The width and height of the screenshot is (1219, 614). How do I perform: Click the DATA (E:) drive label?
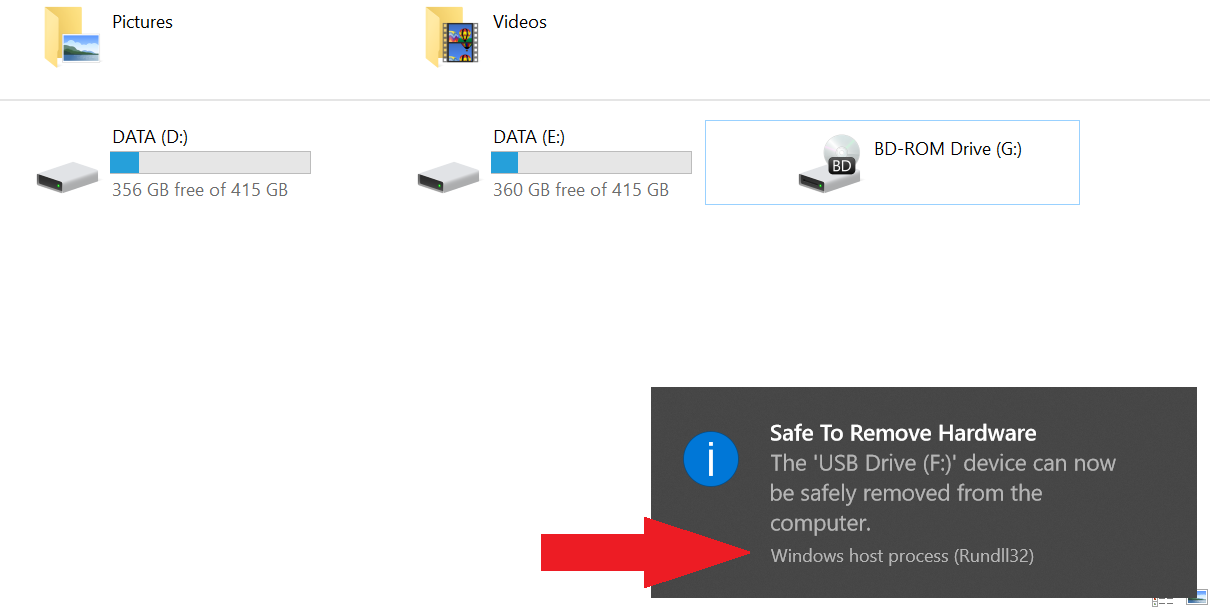click(529, 137)
